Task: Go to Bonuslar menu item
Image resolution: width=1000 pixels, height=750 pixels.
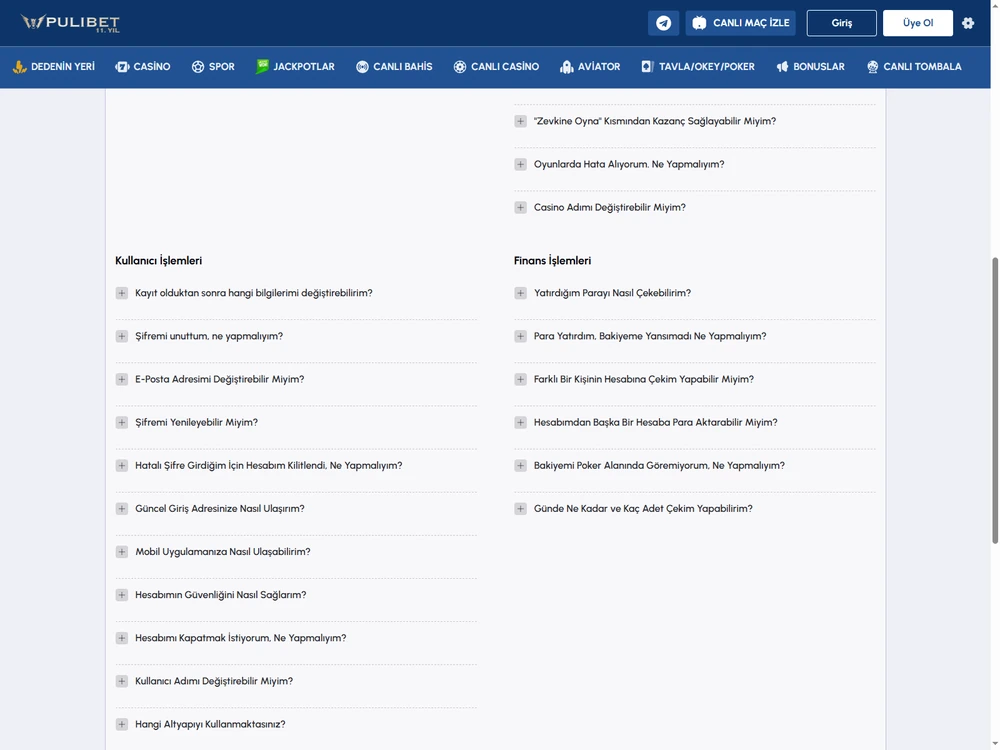Action: [x=811, y=66]
